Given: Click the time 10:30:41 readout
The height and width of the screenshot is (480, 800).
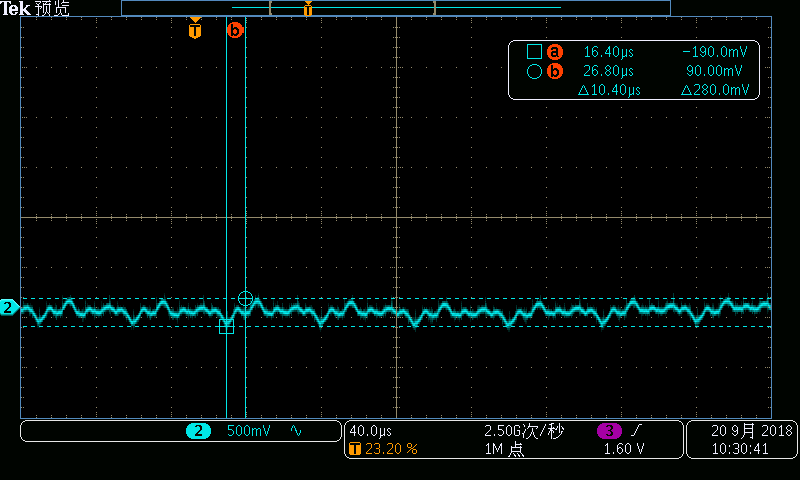Looking at the screenshot, I should [740, 449].
